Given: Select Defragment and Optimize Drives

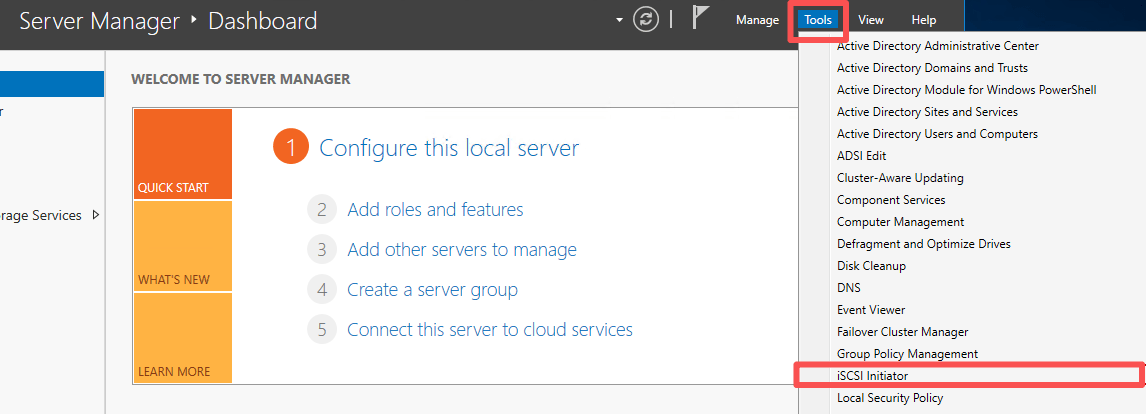Looking at the screenshot, I should pos(924,243).
